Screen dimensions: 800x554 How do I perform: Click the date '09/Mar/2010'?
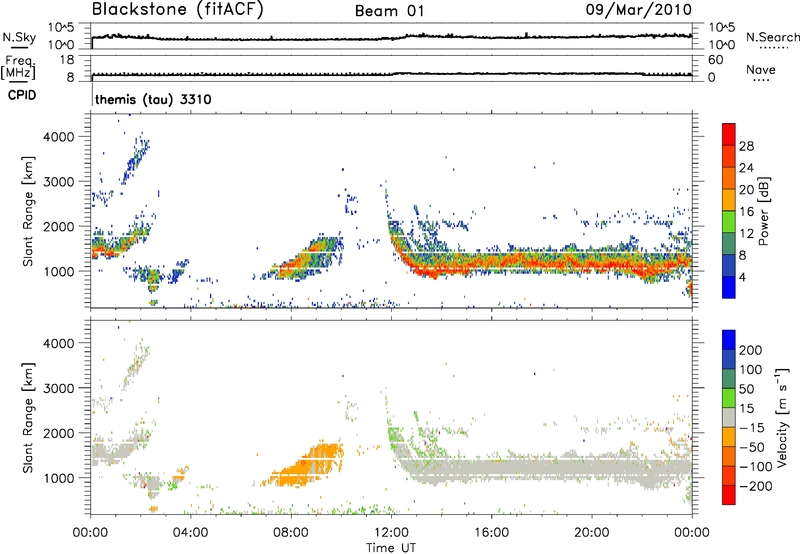pos(638,10)
